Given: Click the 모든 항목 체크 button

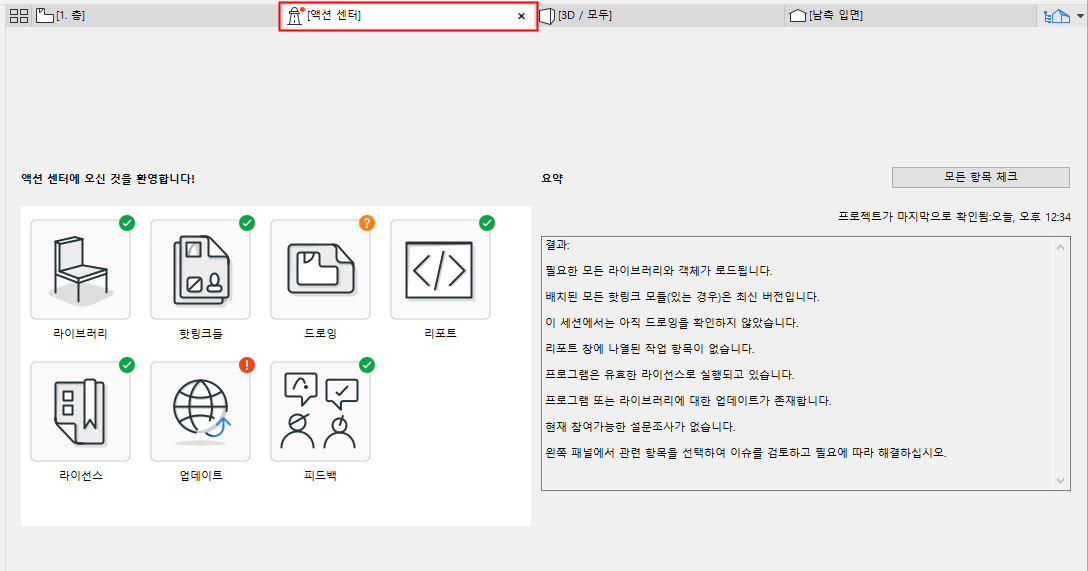Looking at the screenshot, I should (x=980, y=177).
